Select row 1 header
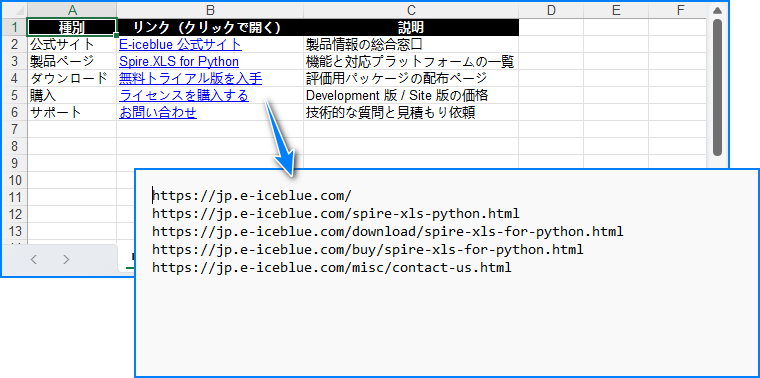This screenshot has height=378, width=760. [14, 27]
